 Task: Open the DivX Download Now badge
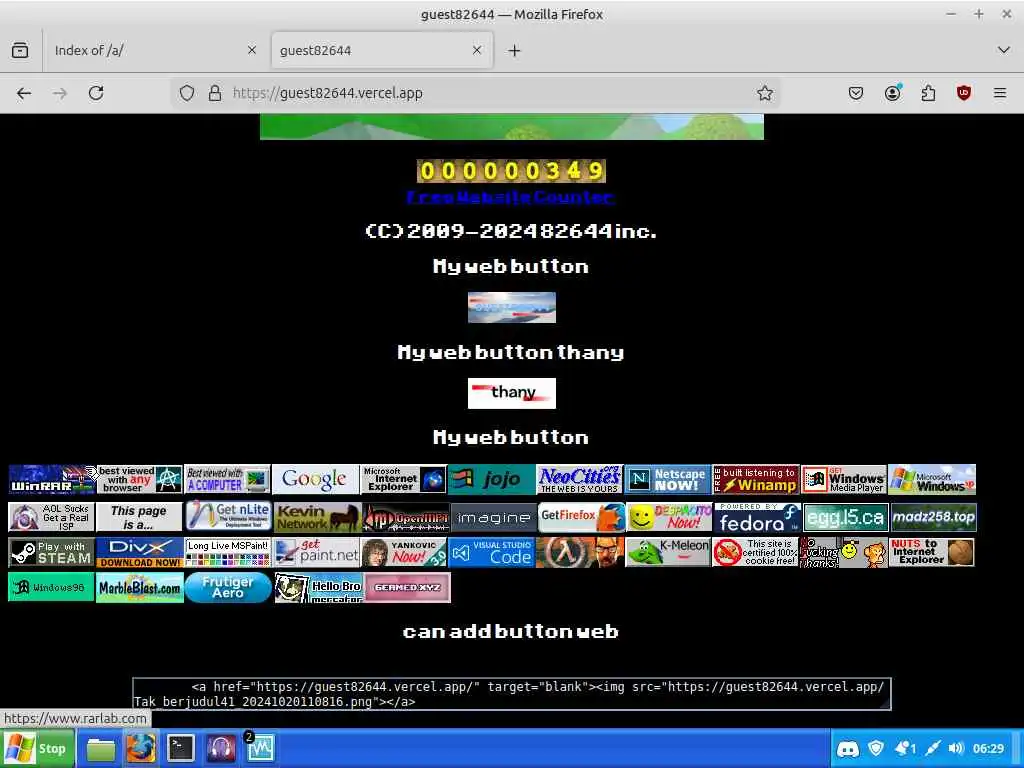pyautogui.click(x=140, y=552)
